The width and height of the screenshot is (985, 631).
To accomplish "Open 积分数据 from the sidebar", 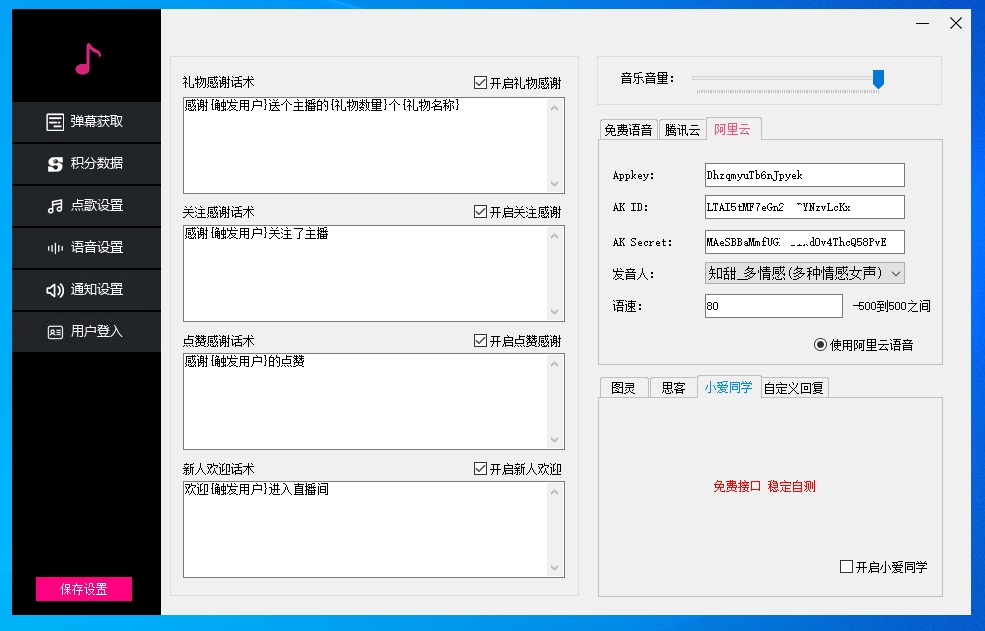I will click(86, 164).
